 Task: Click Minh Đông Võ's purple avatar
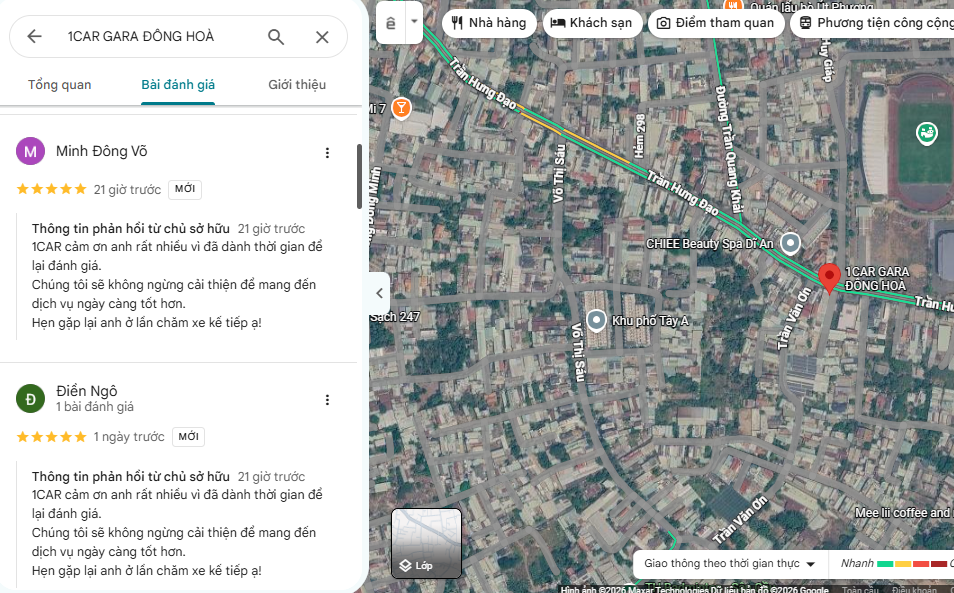tap(30, 151)
